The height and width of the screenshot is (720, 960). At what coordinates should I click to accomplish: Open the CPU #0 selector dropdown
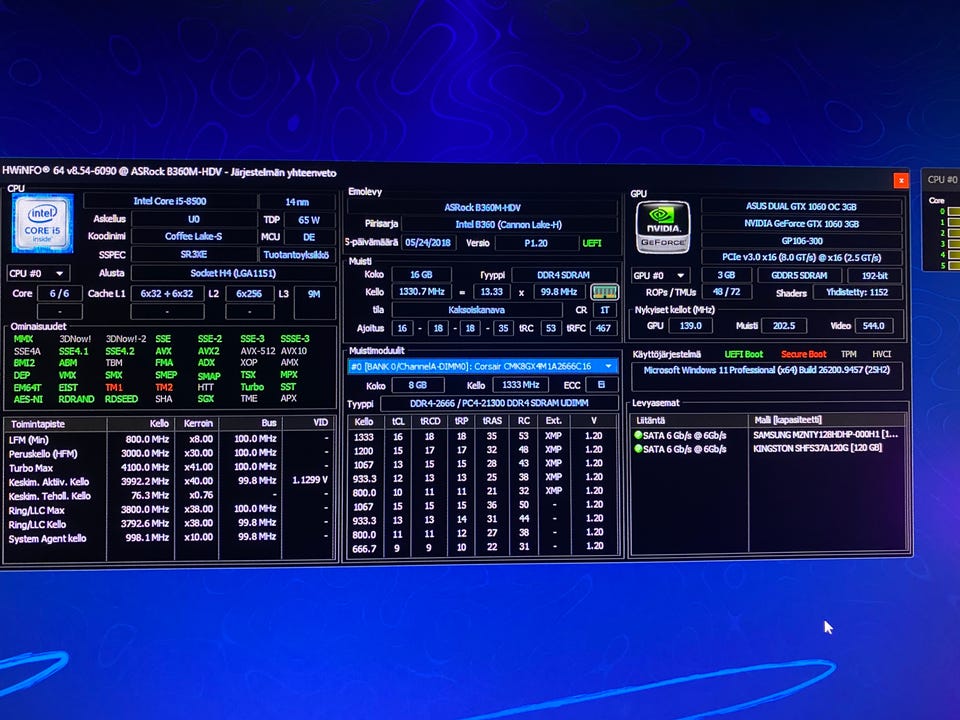pyautogui.click(x=37, y=273)
